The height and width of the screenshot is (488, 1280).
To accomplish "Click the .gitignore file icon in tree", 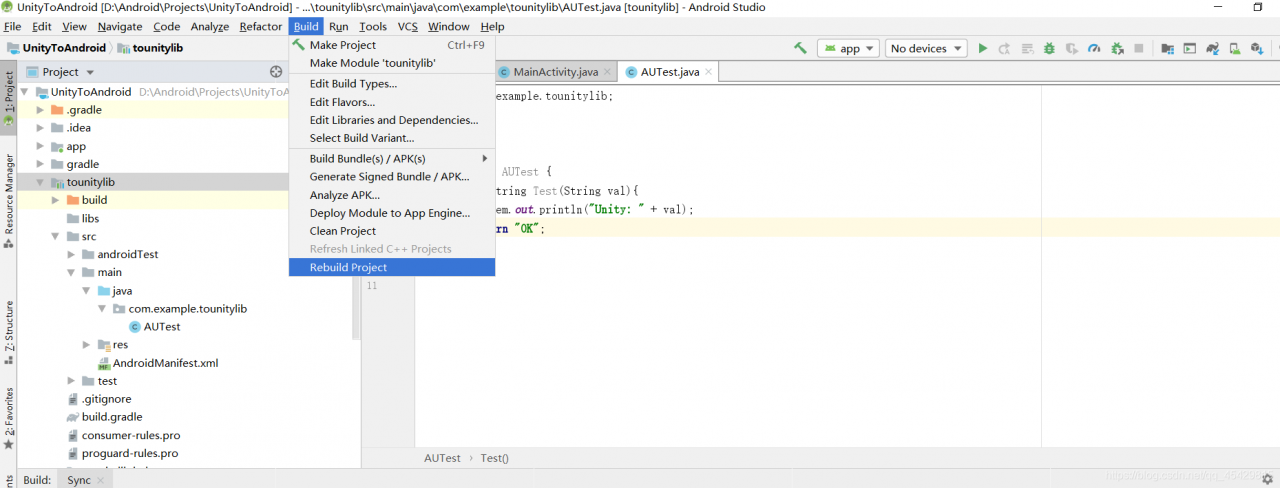I will (x=73, y=399).
